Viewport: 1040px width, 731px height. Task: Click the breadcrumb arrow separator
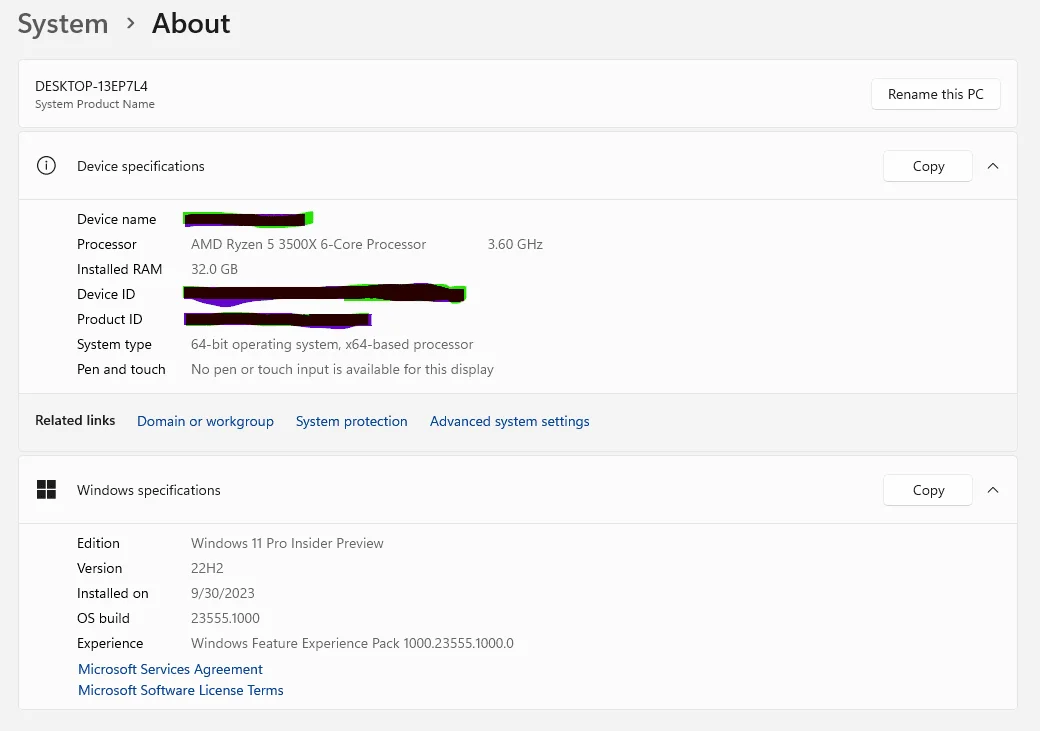click(131, 24)
